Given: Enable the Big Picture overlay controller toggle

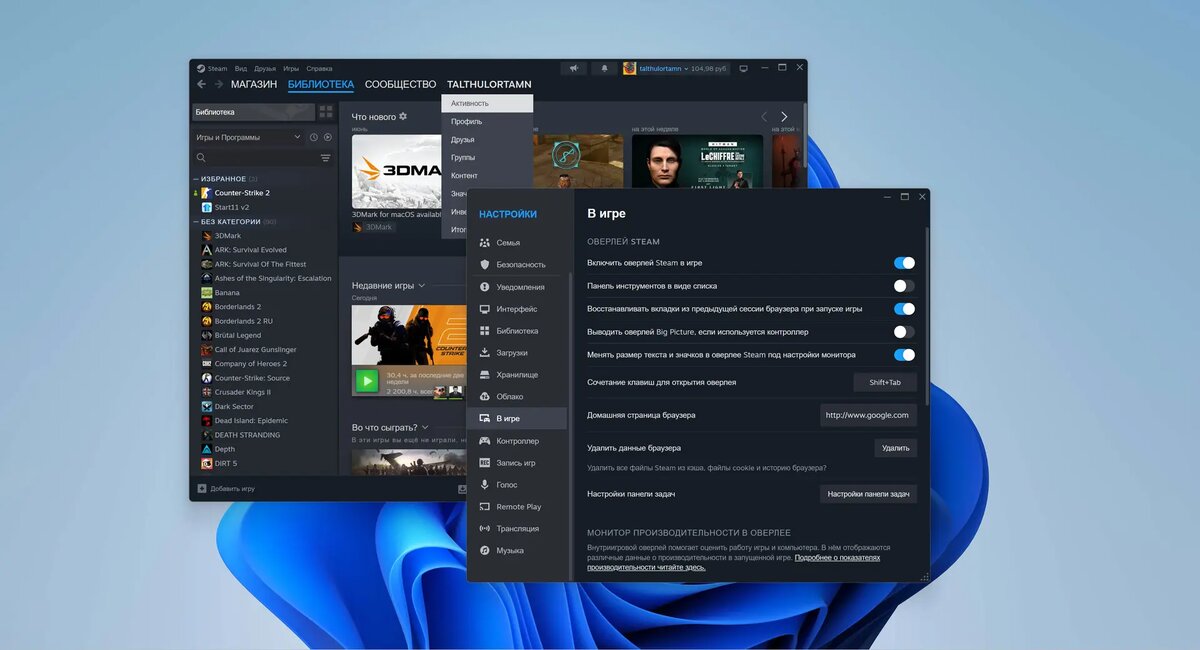Looking at the screenshot, I should 904,332.
